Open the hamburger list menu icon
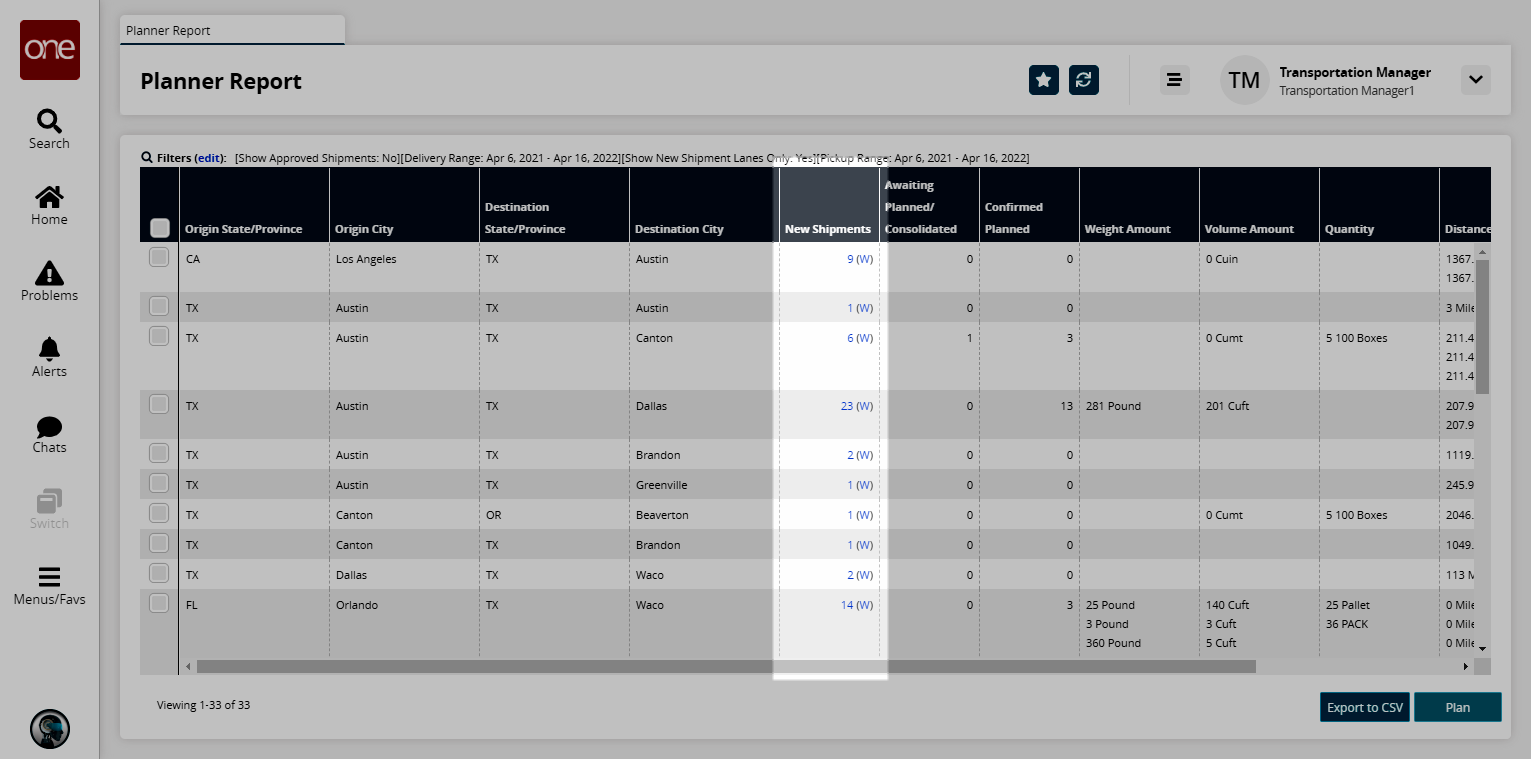 point(1174,80)
